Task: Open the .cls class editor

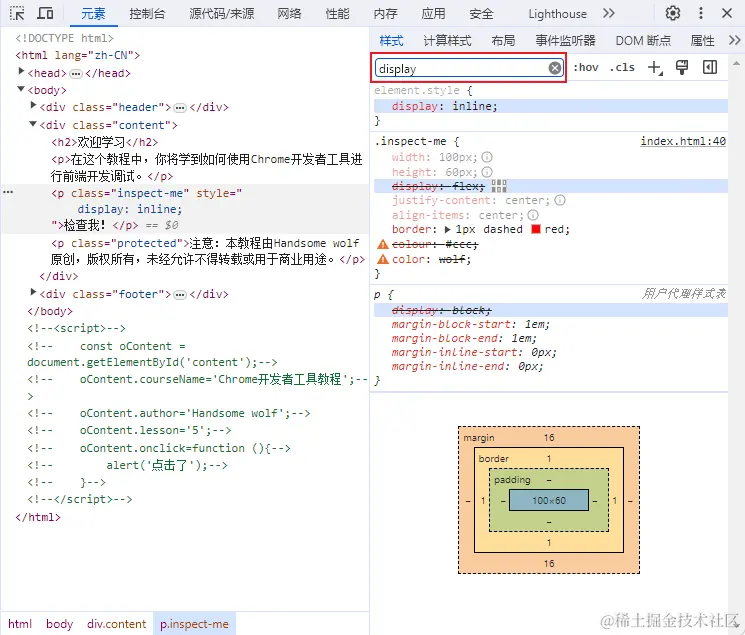Action: [x=622, y=67]
